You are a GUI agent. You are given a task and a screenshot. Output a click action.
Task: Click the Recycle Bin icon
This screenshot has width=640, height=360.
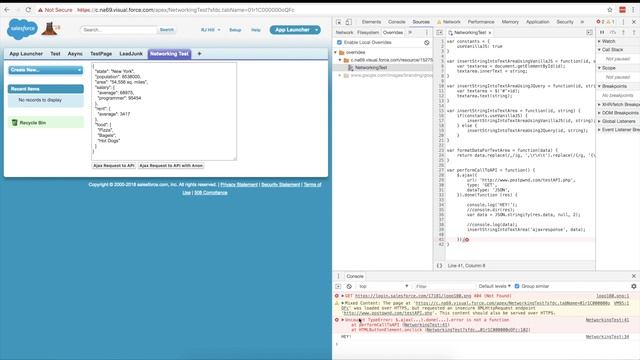pyautogui.click(x=15, y=122)
